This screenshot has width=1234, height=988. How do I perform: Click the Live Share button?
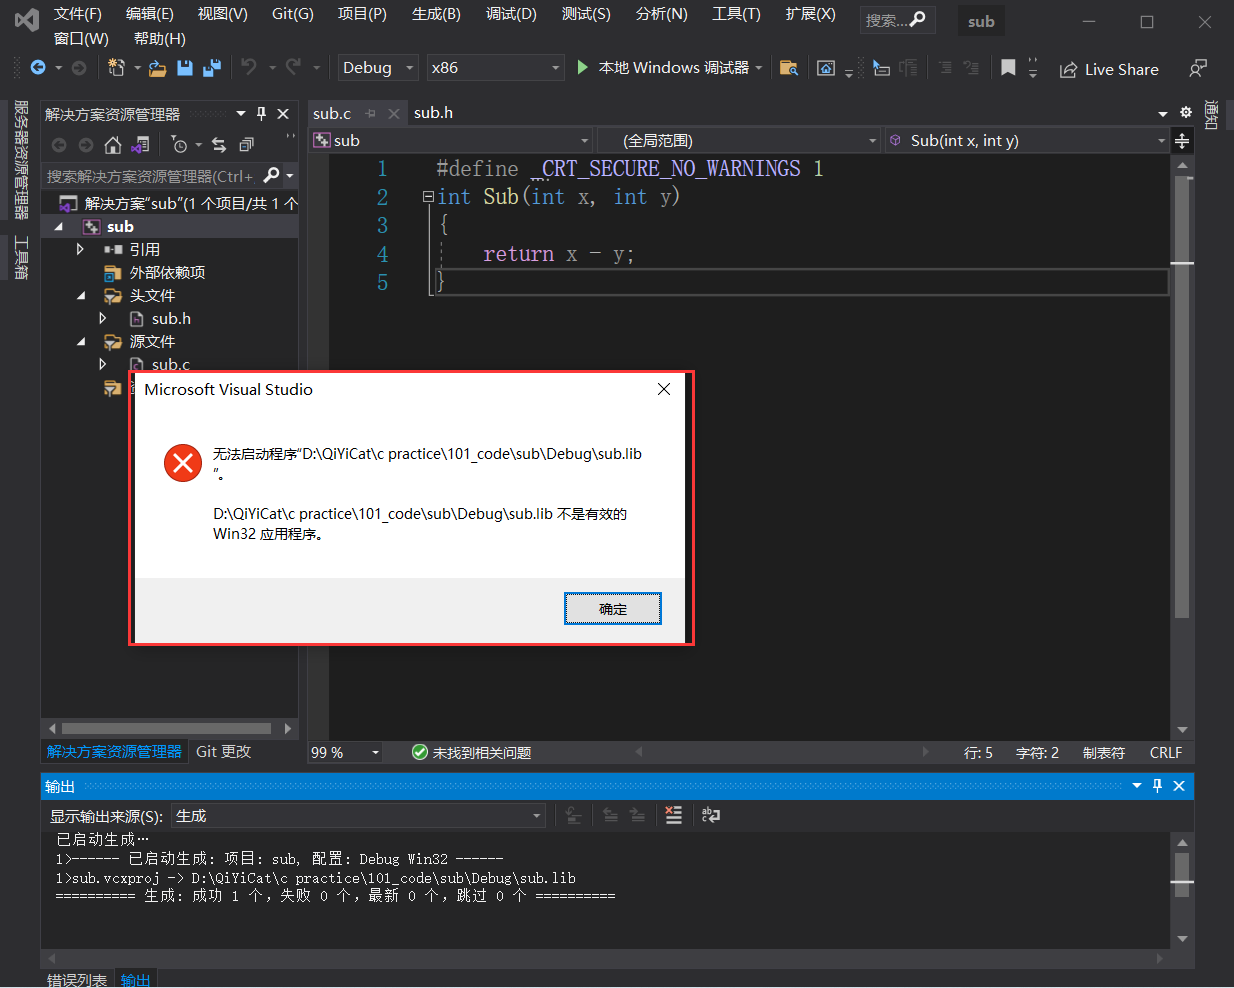pos(1109,69)
